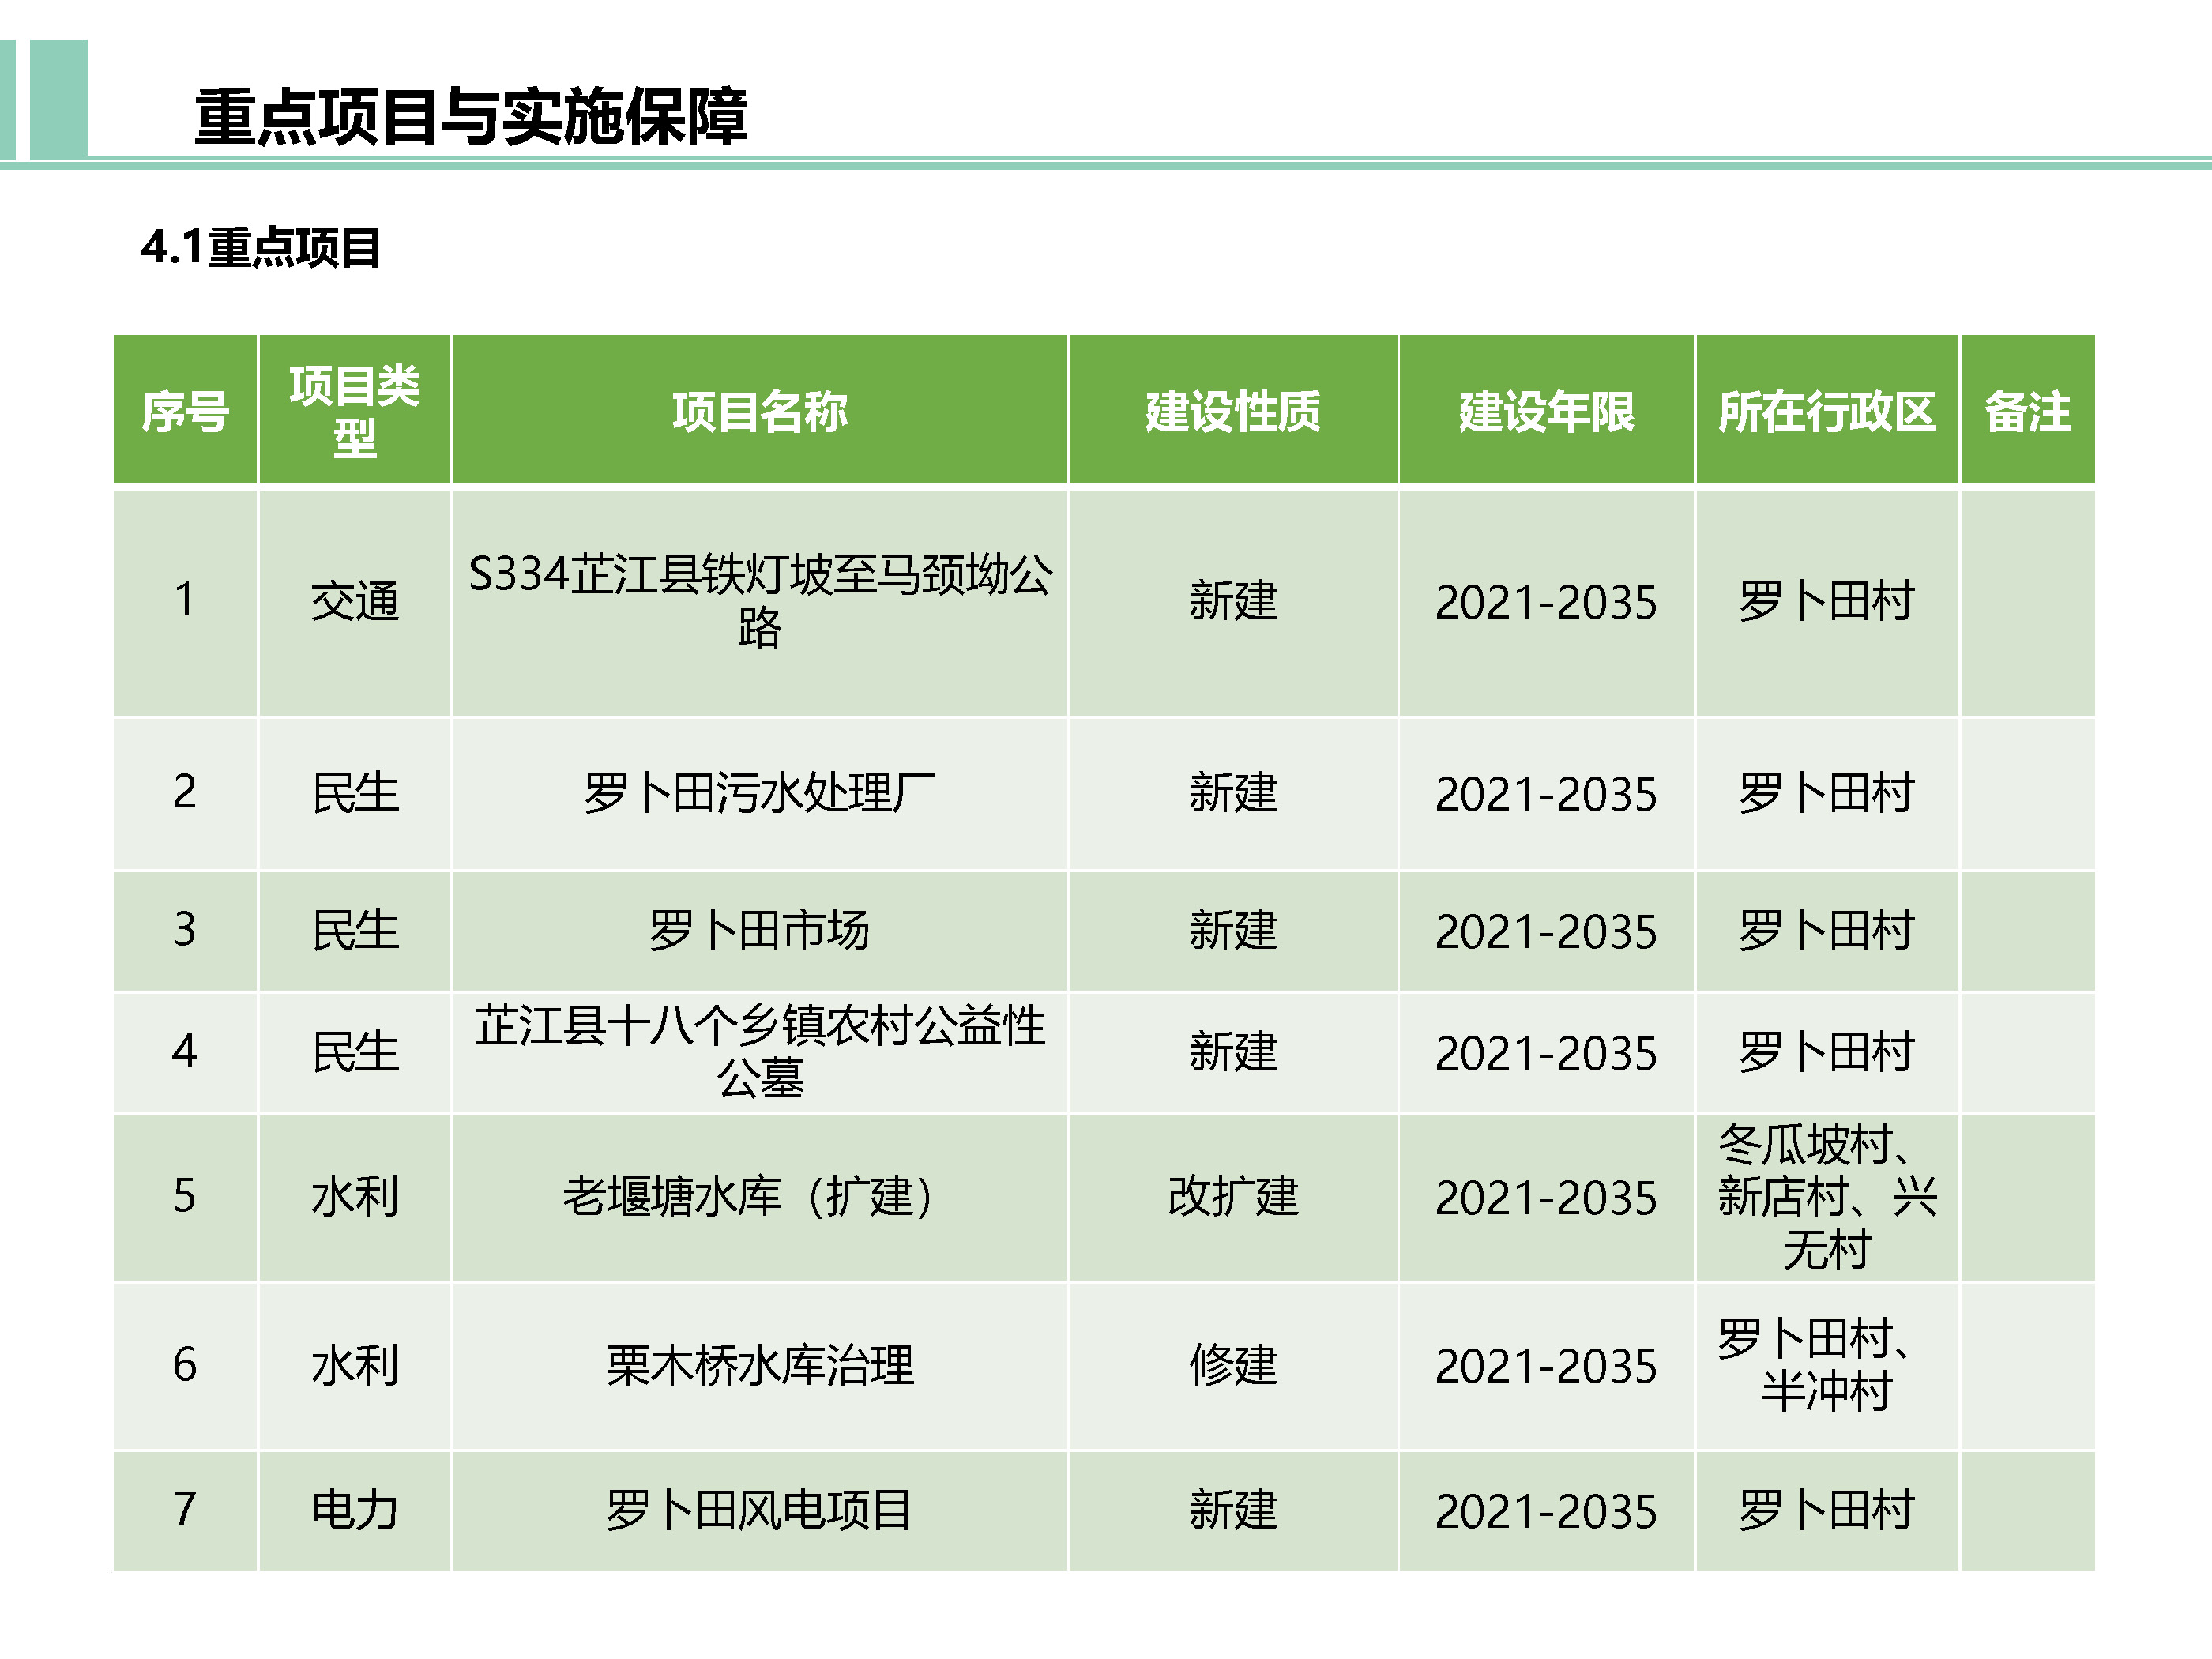This screenshot has width=2212, height=1659.
Task: Click 罗卜田村 in the 罗卜田污水处理厂 row
Action: coord(1827,793)
